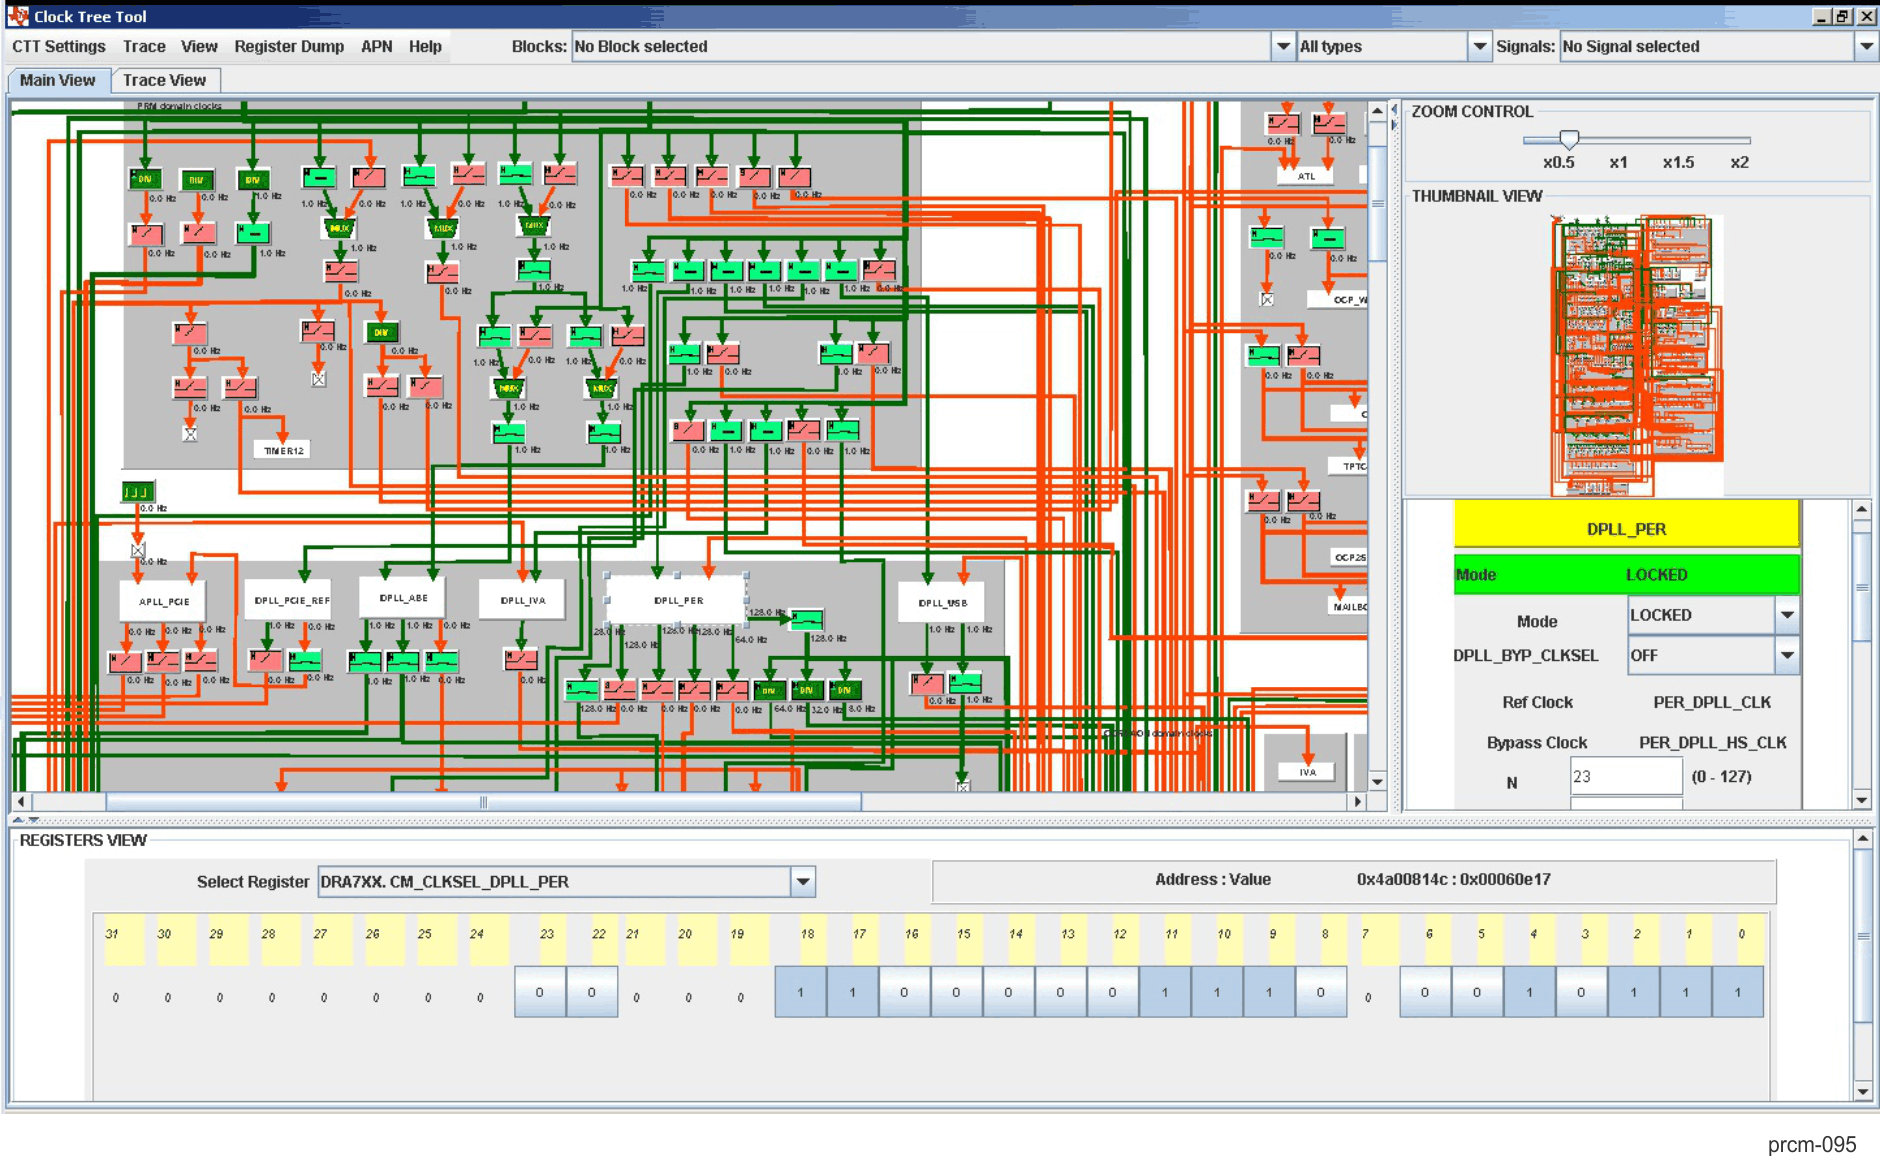Select the DPLL_ABE block node
Screen dimensions: 1880x1156
point(403,598)
